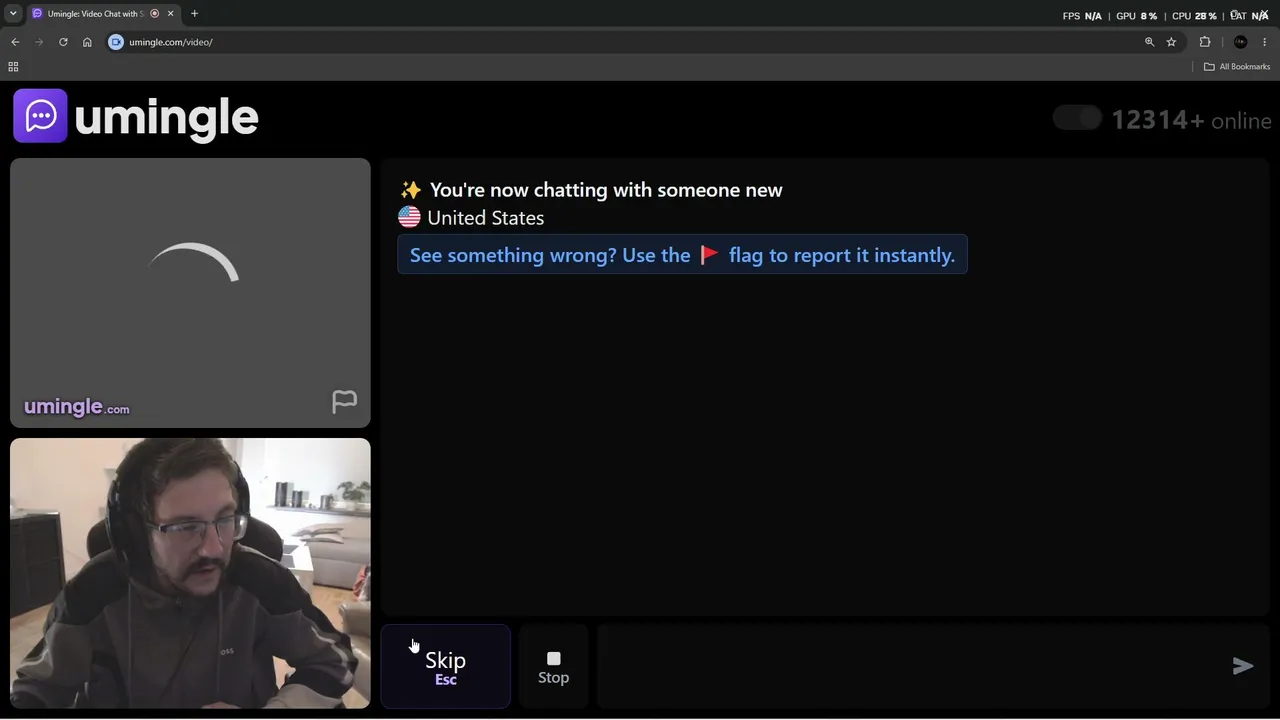Screen dimensions: 1280x720
Task: Click the 'United States' country label
Action: (x=485, y=218)
